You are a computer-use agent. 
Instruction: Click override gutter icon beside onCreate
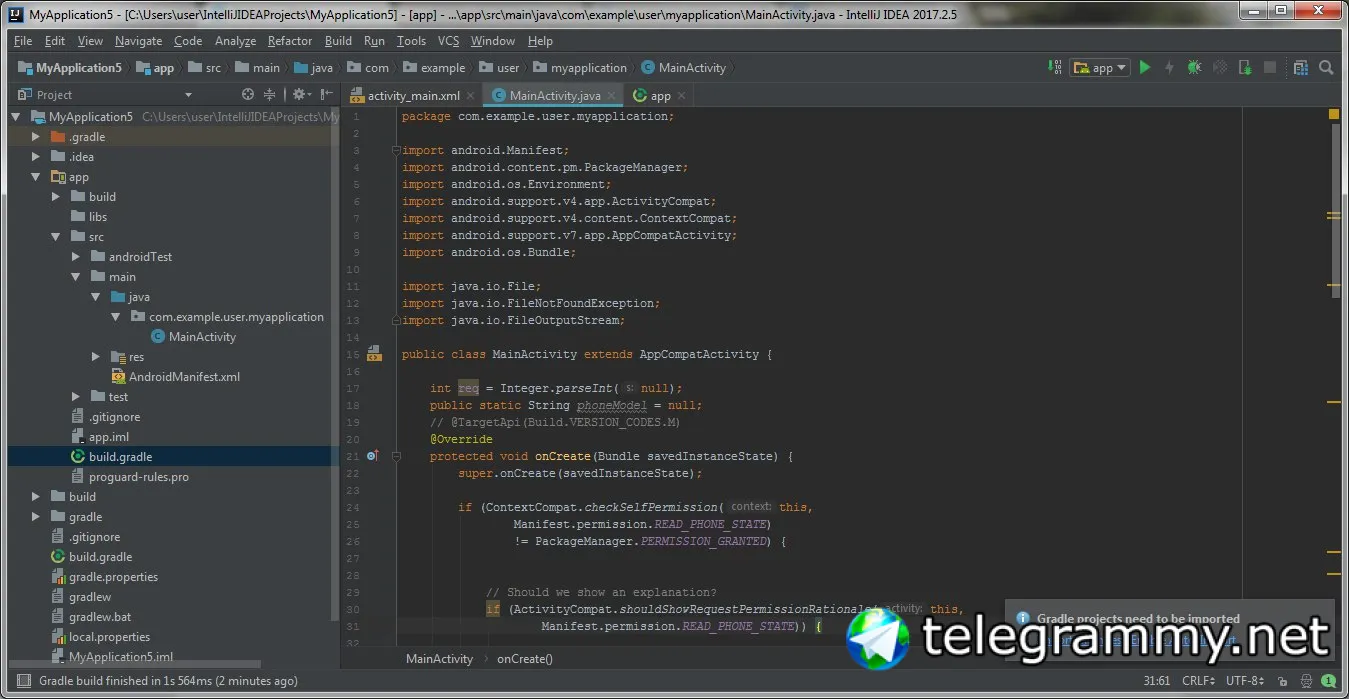372,456
